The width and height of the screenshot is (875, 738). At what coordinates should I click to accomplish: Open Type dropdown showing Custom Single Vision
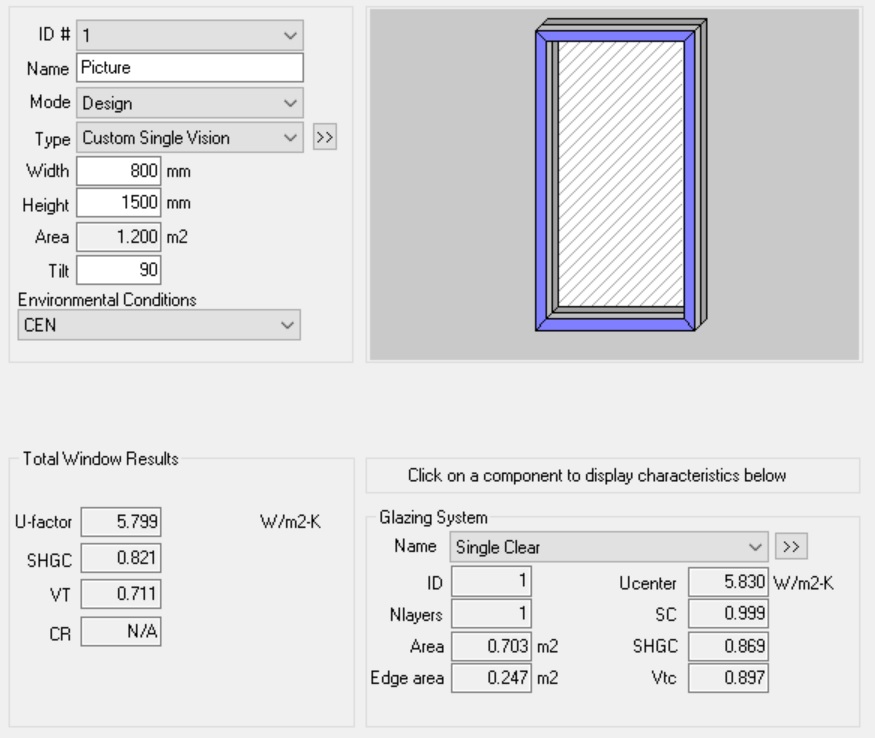[x=190, y=137]
